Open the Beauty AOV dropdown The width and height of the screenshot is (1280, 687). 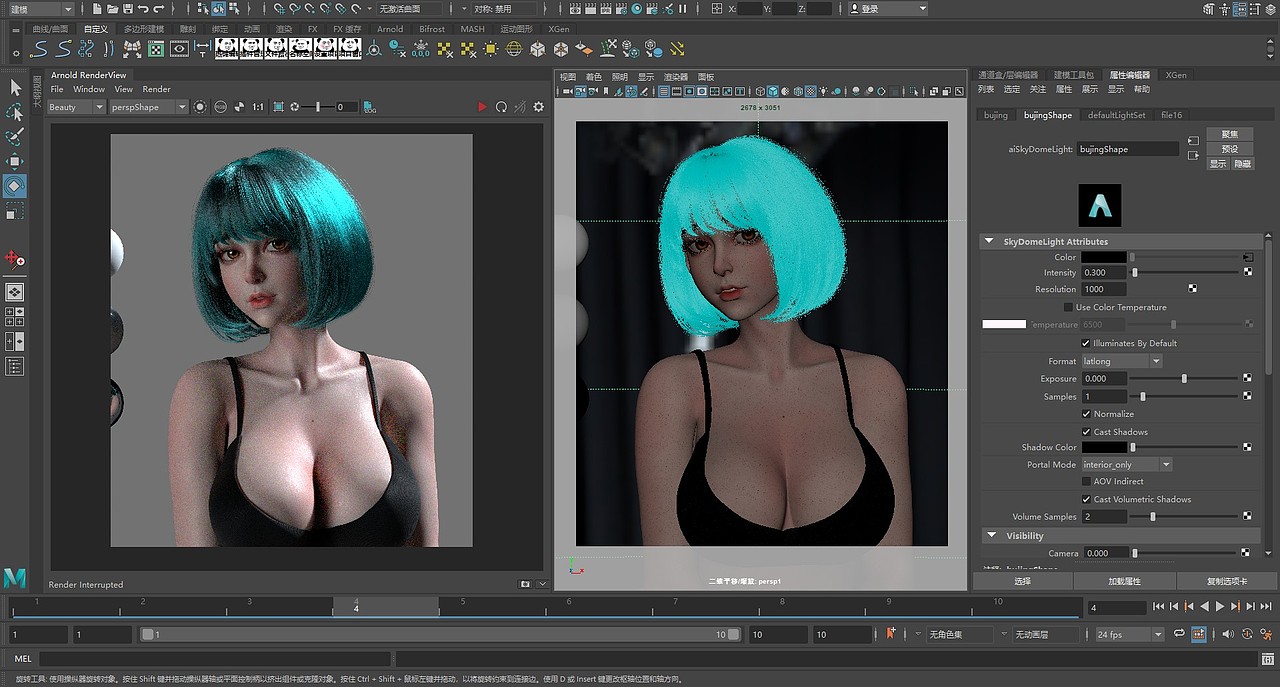tap(76, 107)
